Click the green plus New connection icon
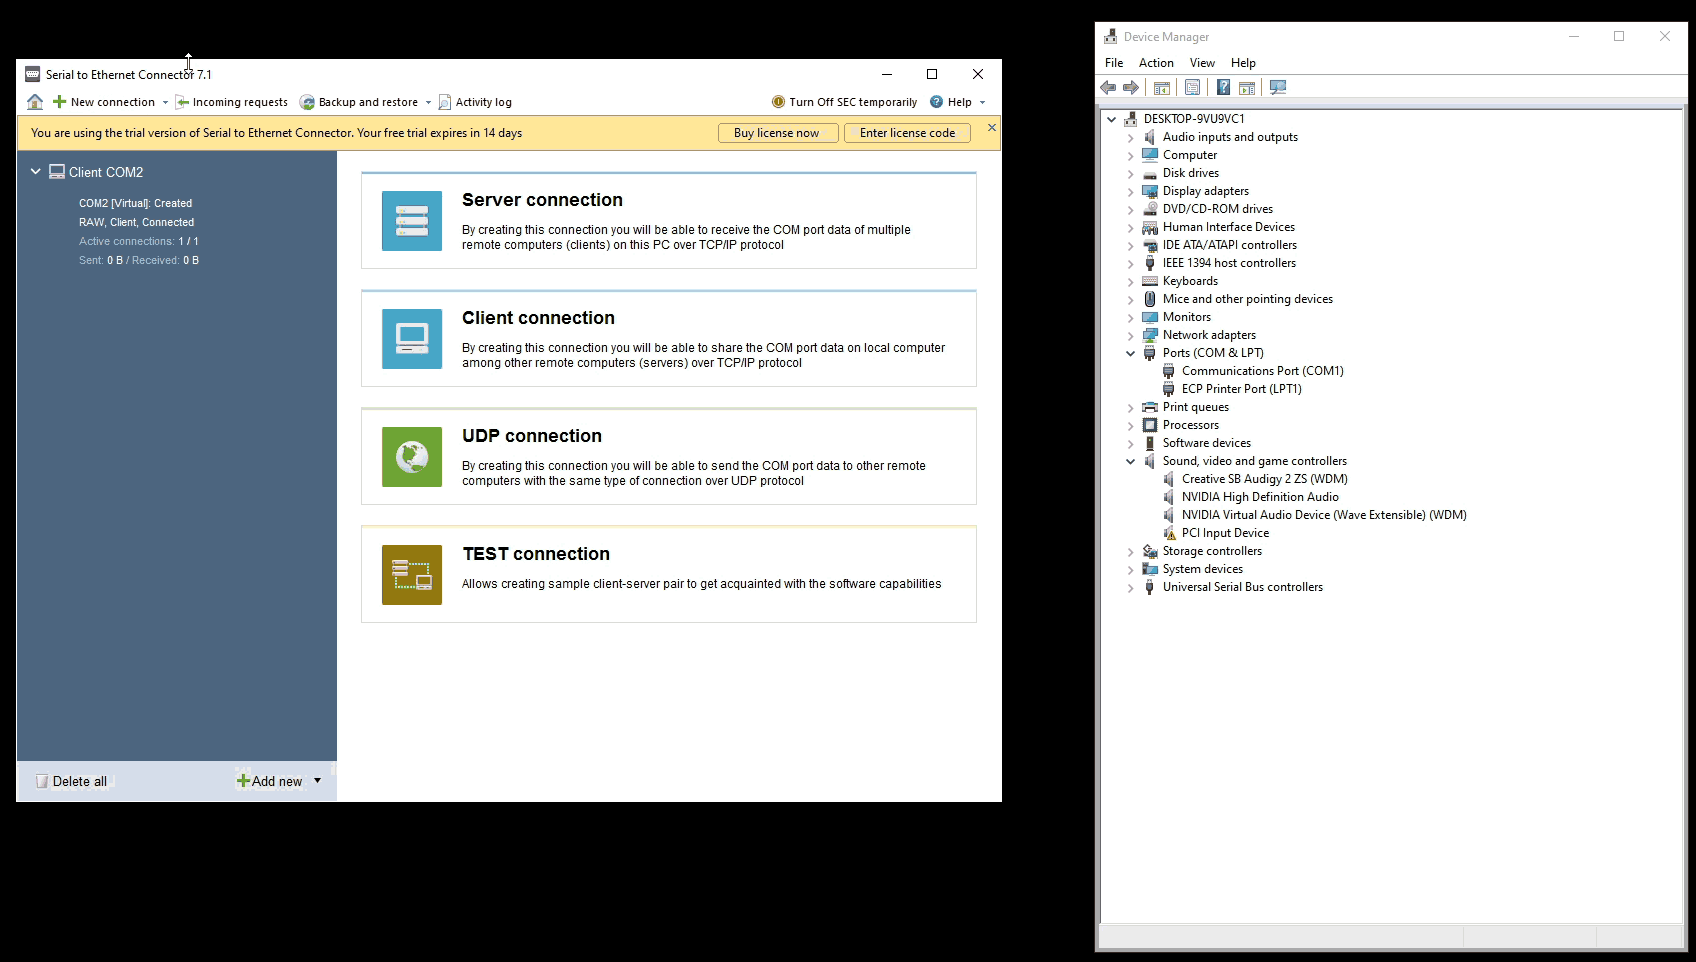The width and height of the screenshot is (1696, 962). tap(59, 102)
